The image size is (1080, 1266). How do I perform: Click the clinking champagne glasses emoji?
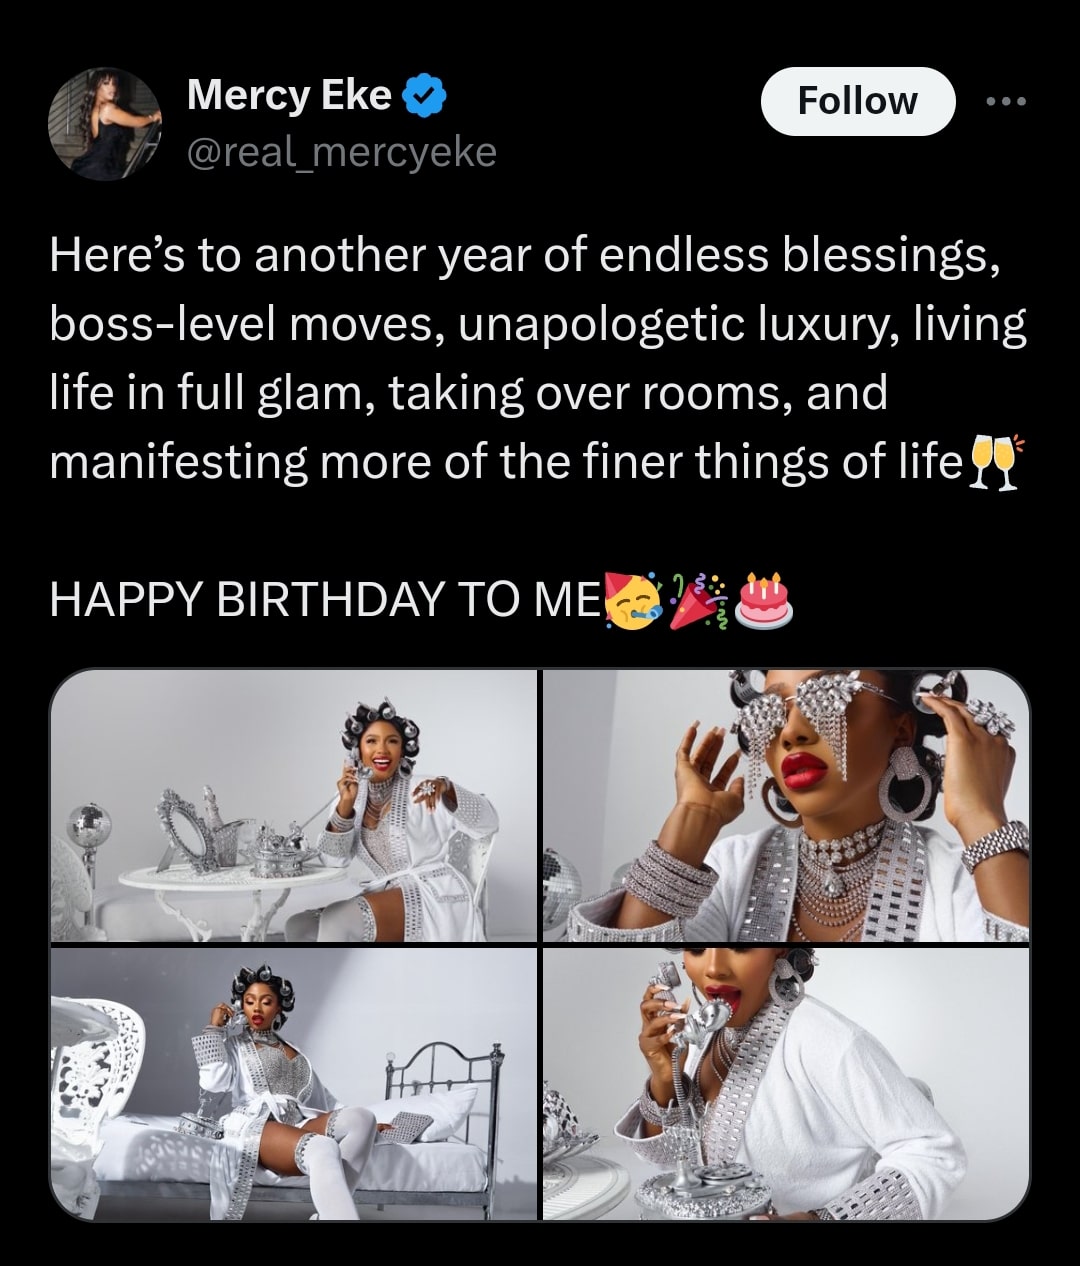[x=993, y=461]
